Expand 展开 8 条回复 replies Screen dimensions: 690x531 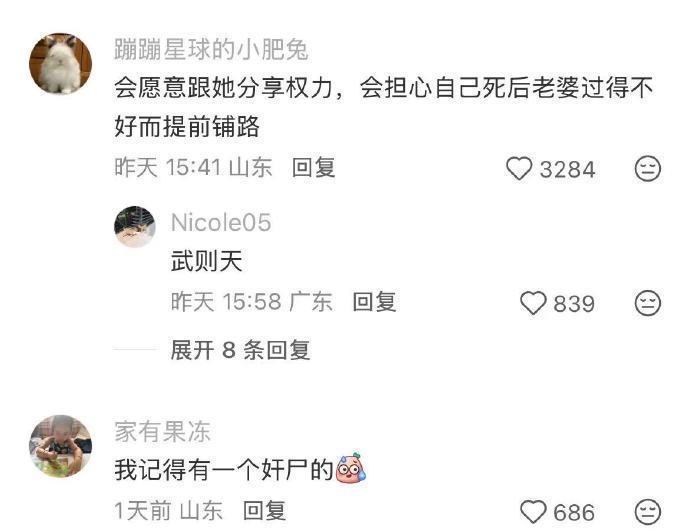(240, 350)
